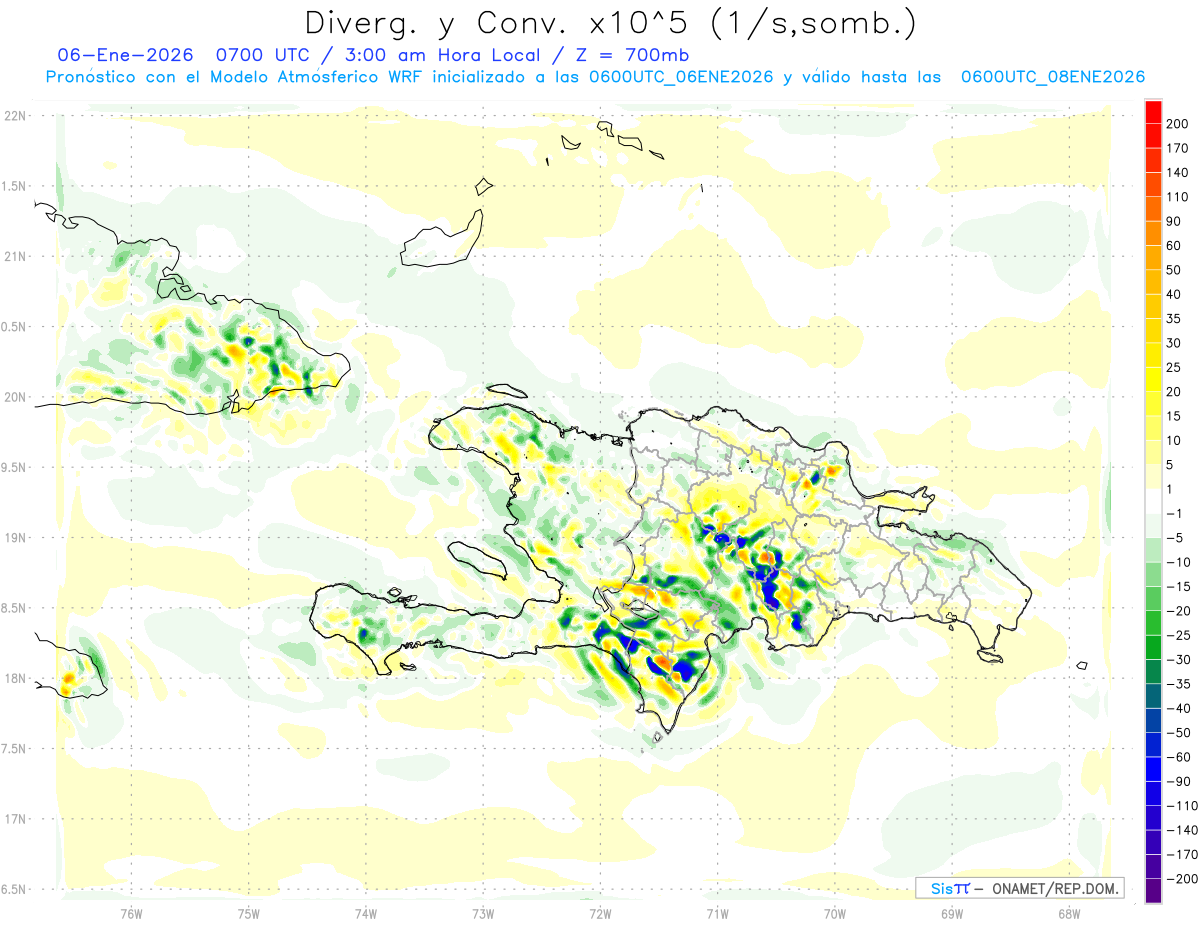
Task: Click the negative '-200' color scale value
Action: click(x=1184, y=878)
